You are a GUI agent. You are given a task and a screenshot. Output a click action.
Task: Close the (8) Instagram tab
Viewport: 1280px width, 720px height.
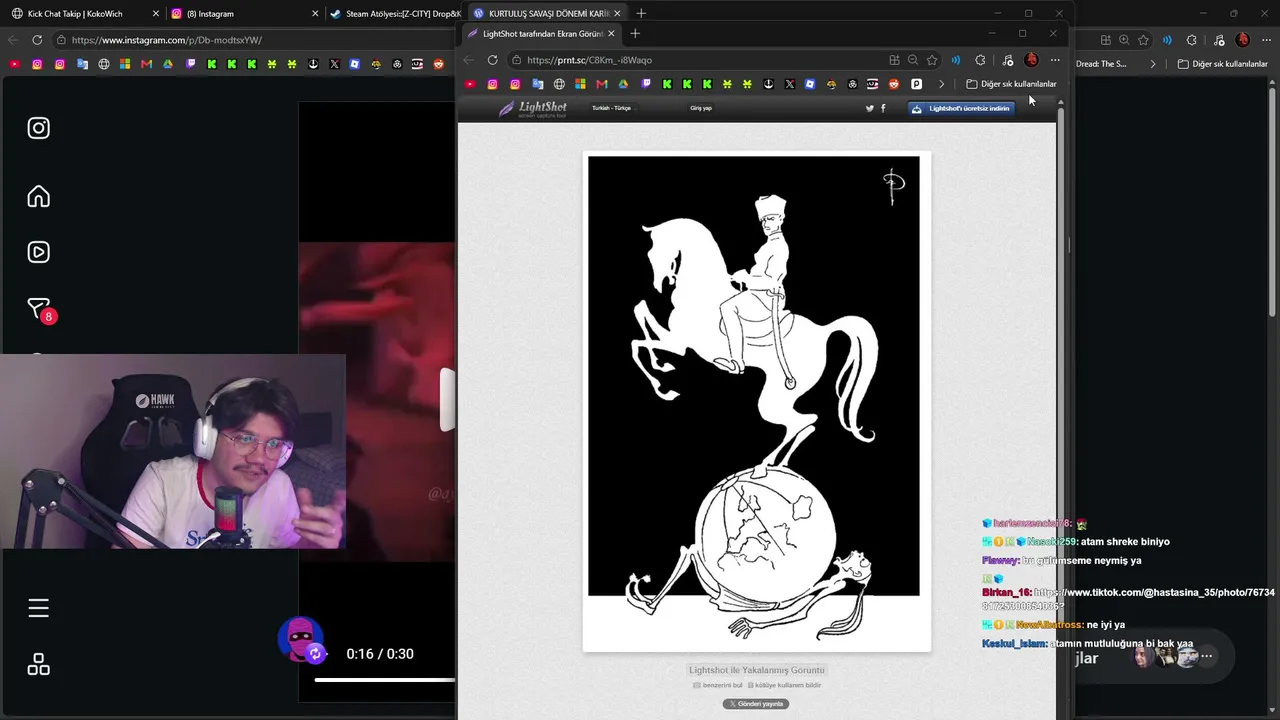click(x=315, y=14)
